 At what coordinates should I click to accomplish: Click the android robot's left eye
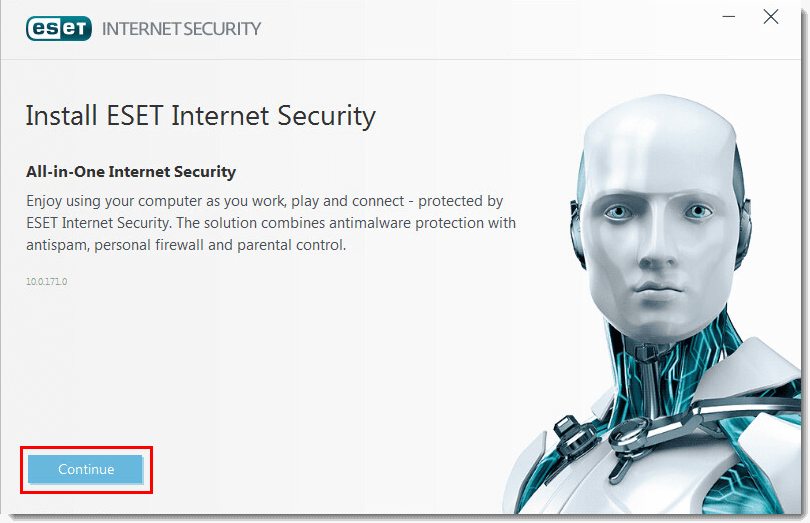pos(618,211)
